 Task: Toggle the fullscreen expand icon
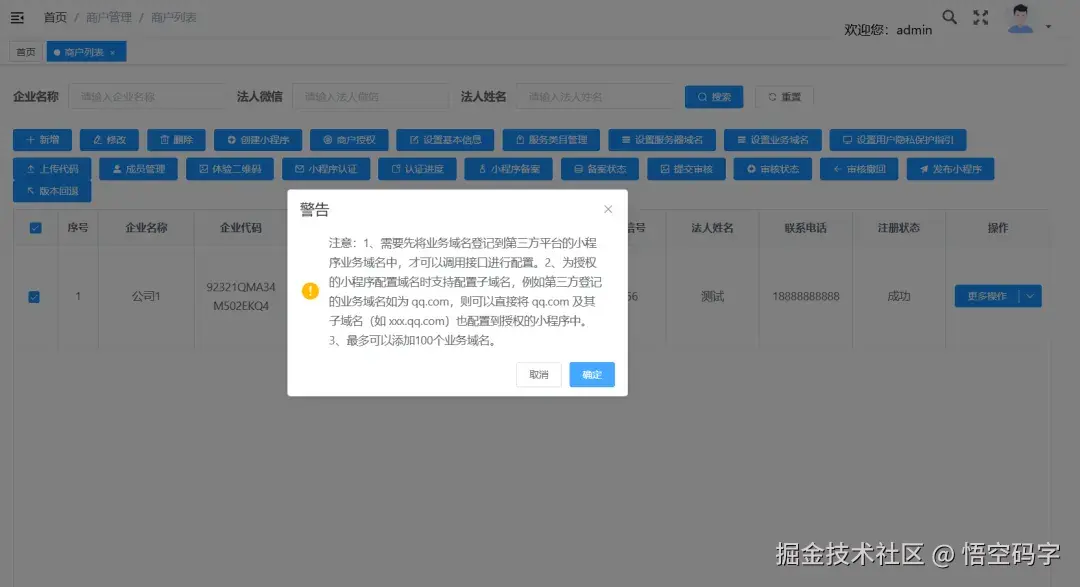(x=980, y=17)
